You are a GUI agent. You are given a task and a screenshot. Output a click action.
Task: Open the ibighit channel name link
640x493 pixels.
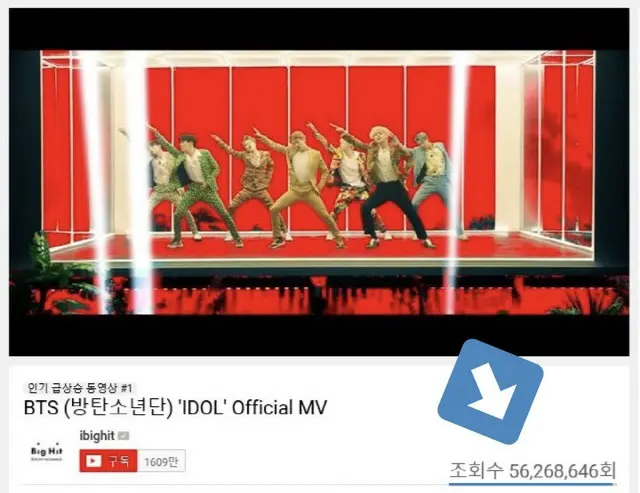(97, 435)
